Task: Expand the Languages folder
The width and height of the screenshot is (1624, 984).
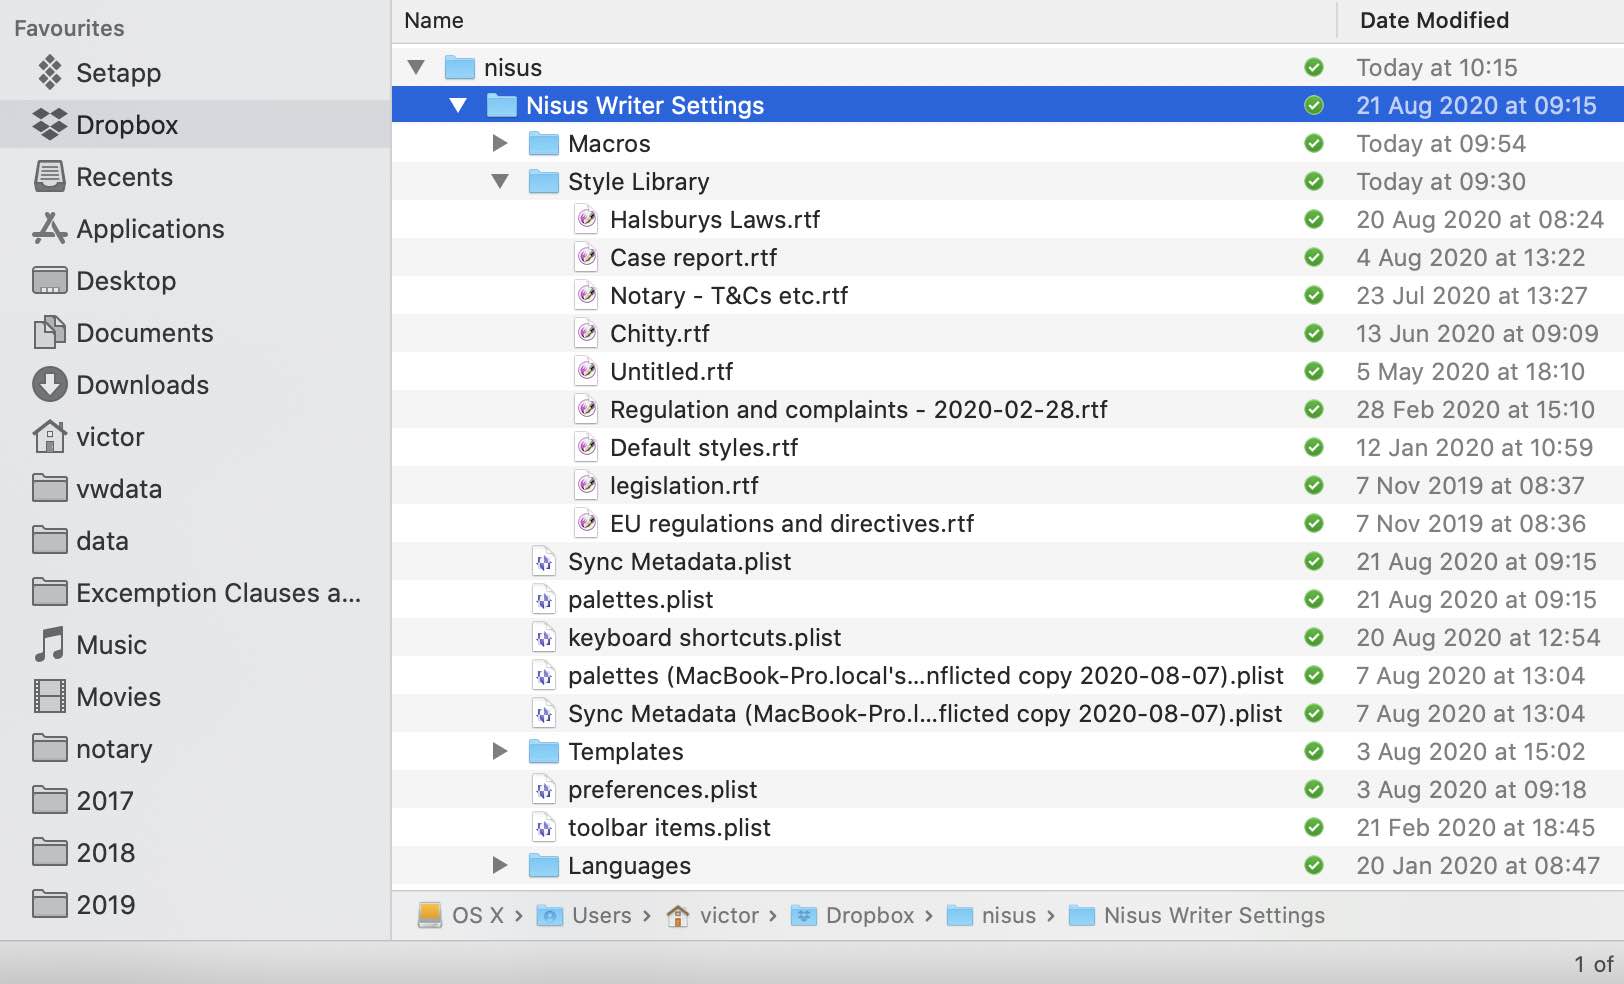Action: (499, 865)
